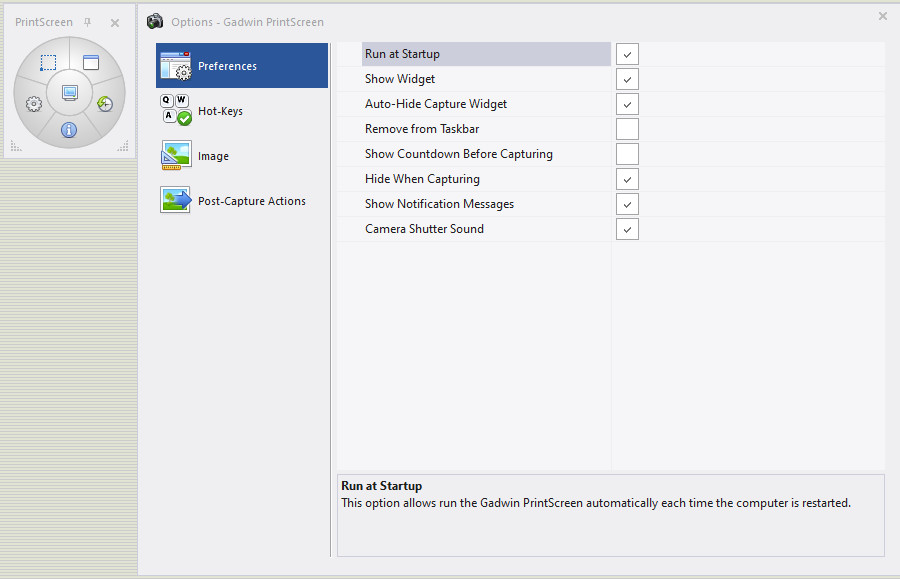Enable Show Countdown Before Capturing checkbox
The image size is (900, 579).
pos(627,154)
